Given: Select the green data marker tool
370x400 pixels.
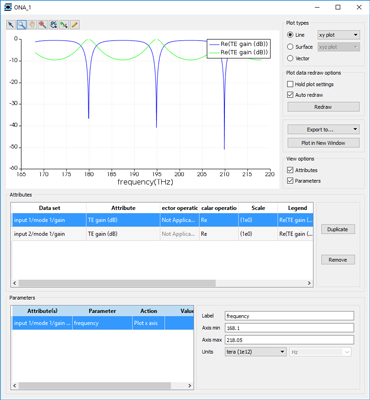Looking at the screenshot, I should pos(64,25).
